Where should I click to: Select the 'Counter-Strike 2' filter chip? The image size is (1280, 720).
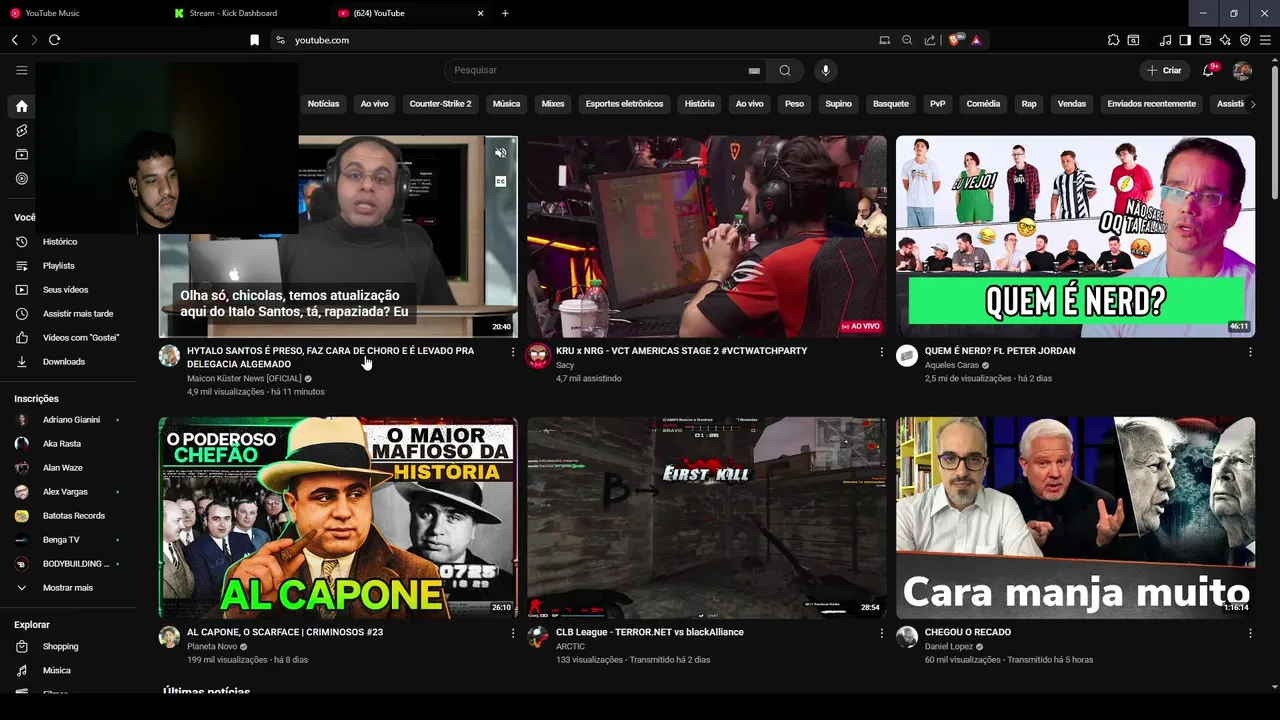coord(440,104)
